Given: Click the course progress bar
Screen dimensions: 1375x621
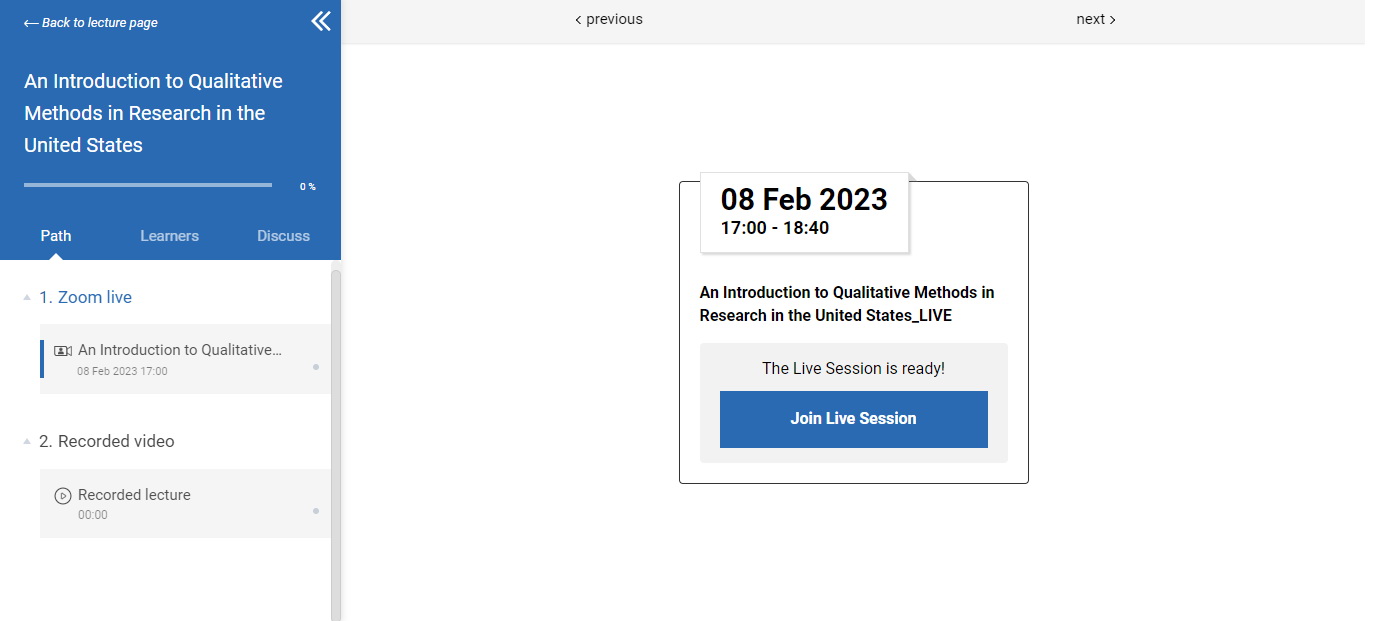Looking at the screenshot, I should point(148,185).
